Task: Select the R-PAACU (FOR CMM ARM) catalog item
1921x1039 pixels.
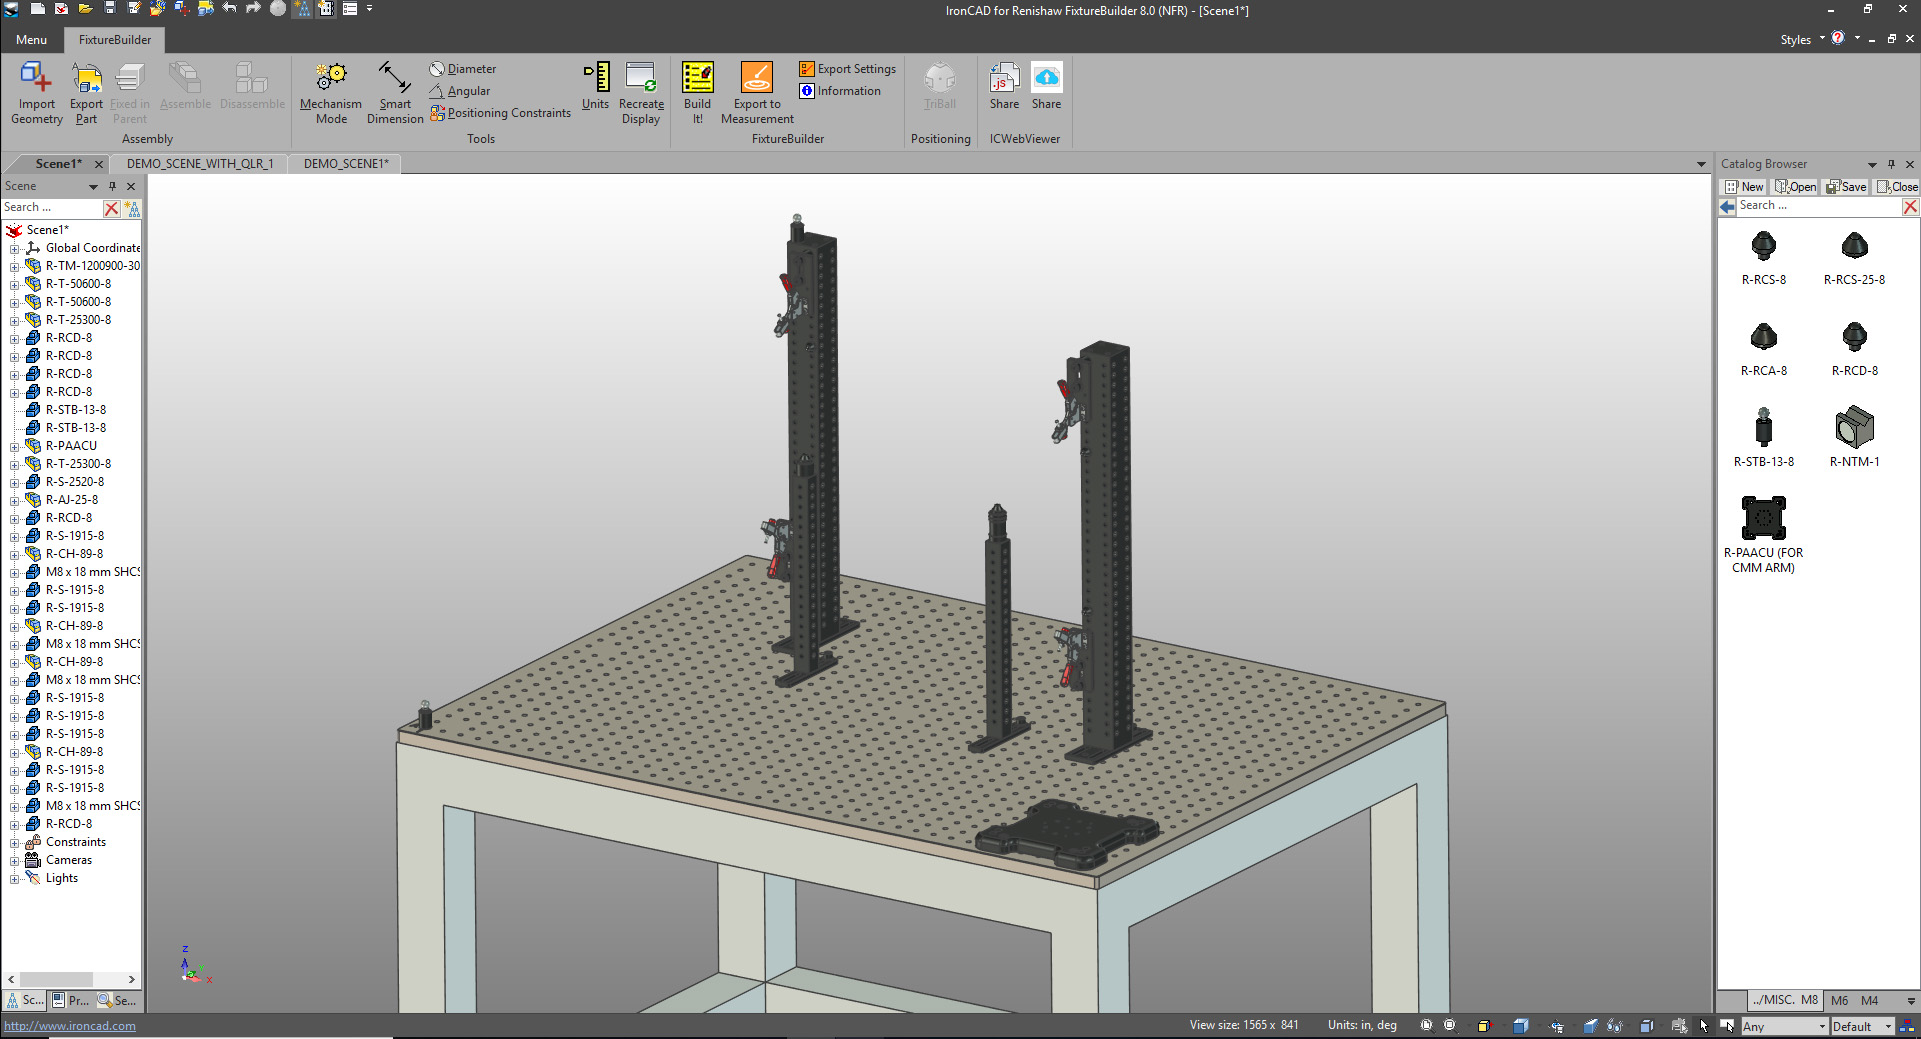Action: click(1763, 535)
